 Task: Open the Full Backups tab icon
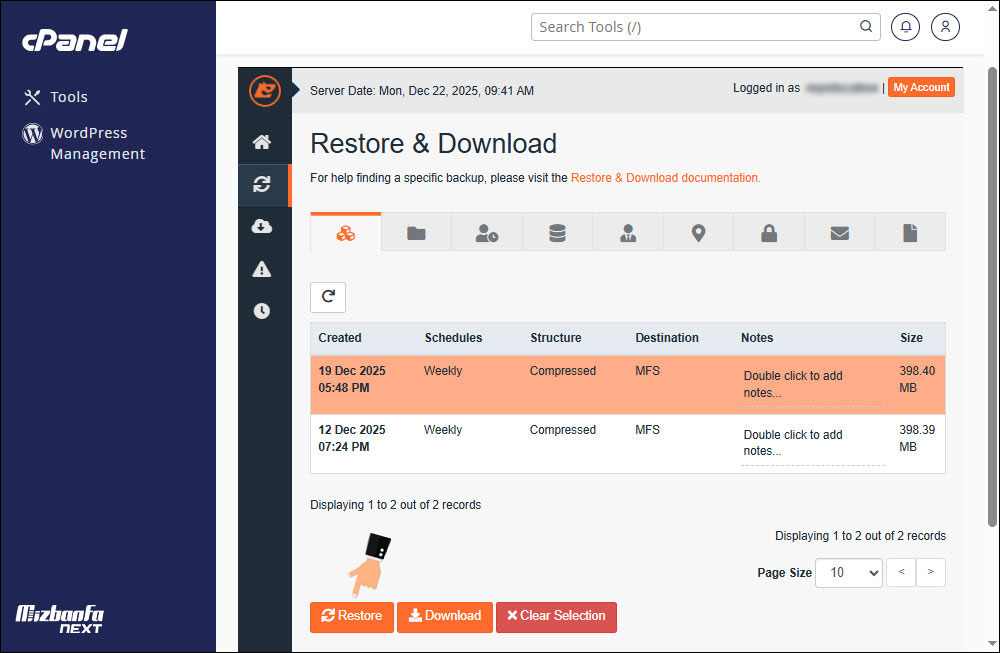tap(345, 231)
